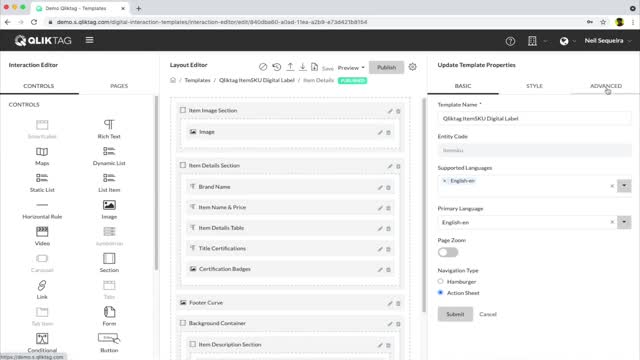Edit the Footer Curve element
The height and width of the screenshot is (360, 640).
click(x=390, y=303)
